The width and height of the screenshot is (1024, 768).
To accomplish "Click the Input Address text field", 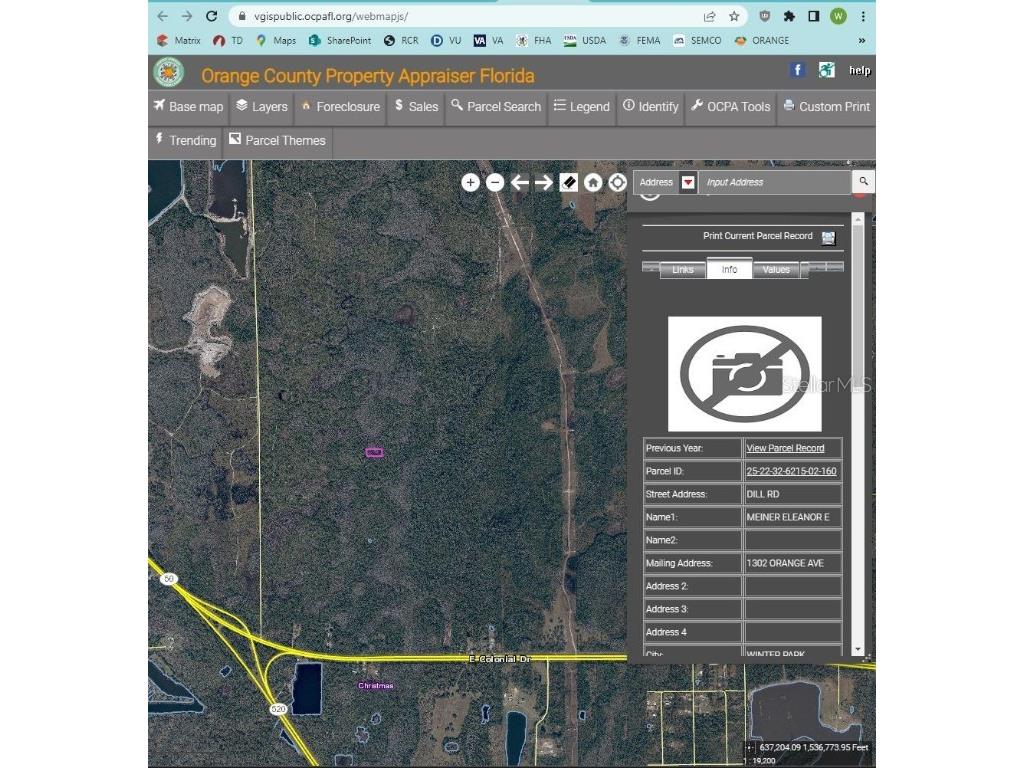I will coord(775,182).
